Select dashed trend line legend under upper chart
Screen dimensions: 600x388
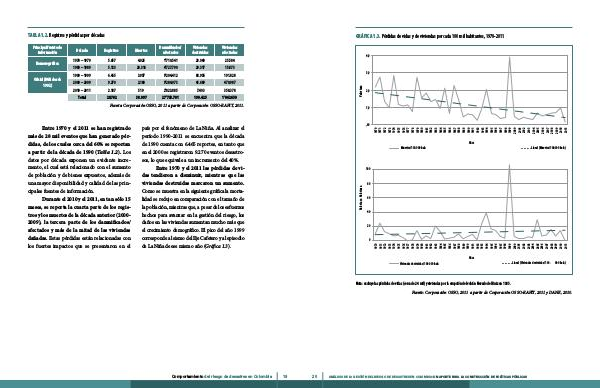[x=544, y=148]
